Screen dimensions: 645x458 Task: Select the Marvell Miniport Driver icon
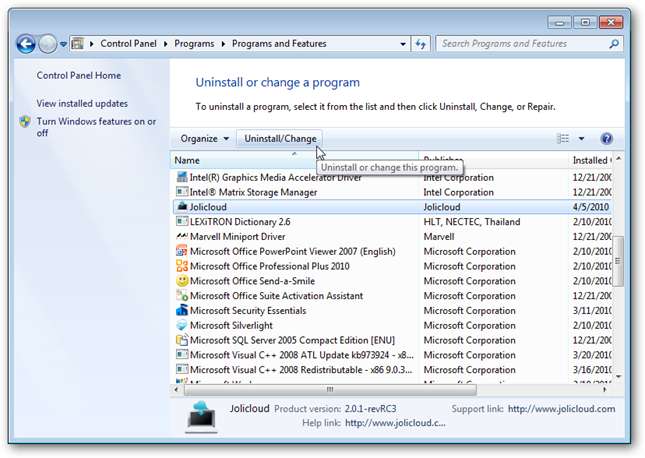click(x=182, y=236)
